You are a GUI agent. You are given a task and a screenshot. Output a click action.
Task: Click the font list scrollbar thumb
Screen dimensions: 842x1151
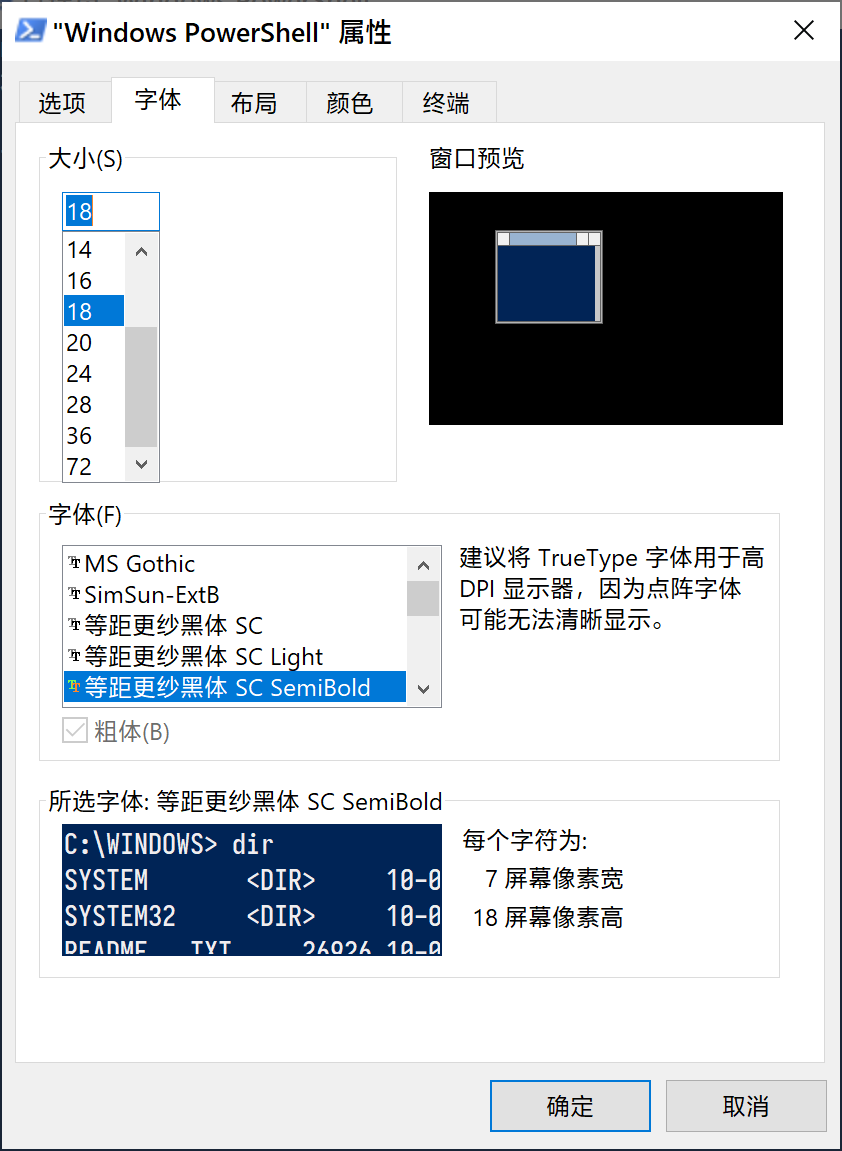(423, 598)
